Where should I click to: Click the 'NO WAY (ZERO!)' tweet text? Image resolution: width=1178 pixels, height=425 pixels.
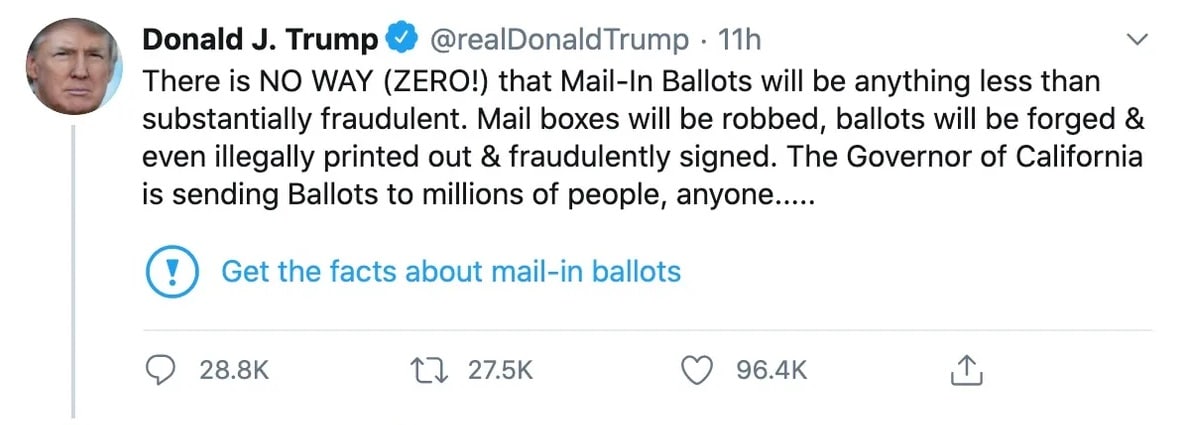point(329,80)
